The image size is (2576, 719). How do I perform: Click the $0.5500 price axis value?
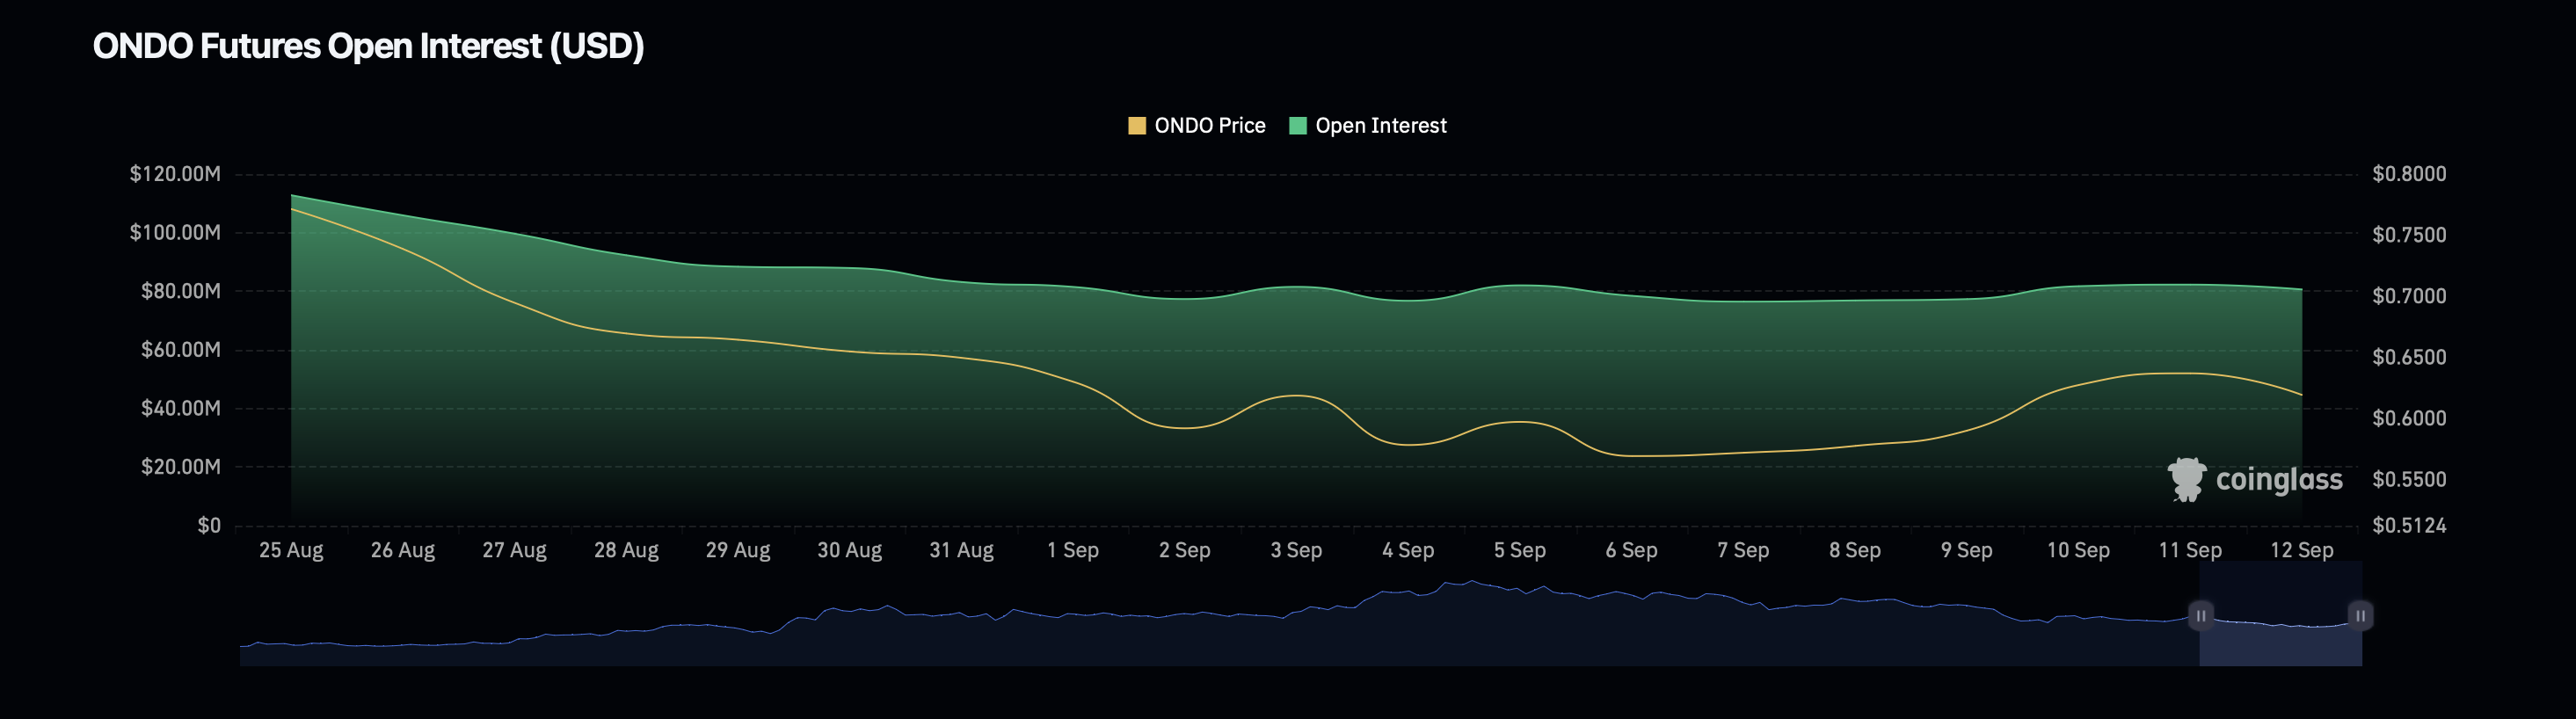pyautogui.click(x=2409, y=479)
